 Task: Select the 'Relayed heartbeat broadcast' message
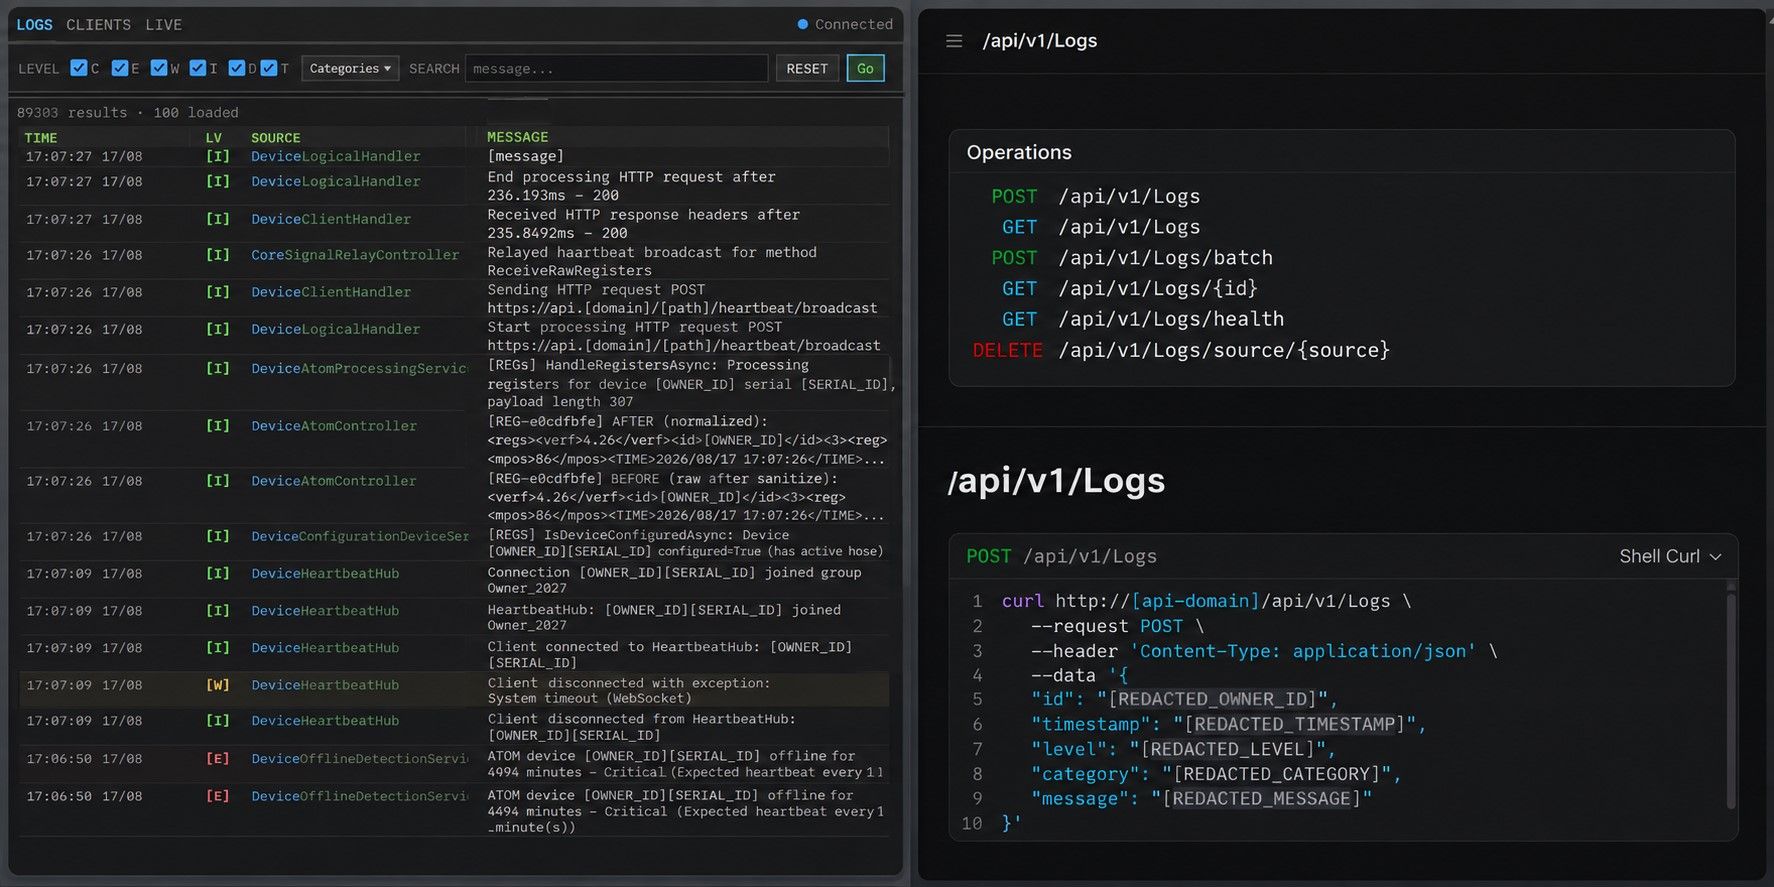[652, 261]
